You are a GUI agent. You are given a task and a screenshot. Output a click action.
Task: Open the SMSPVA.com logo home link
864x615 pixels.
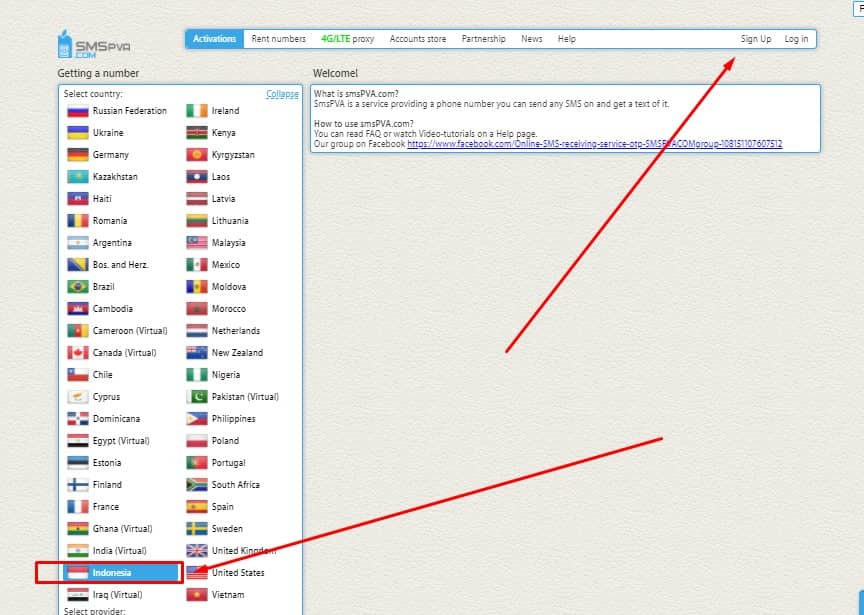tap(94, 44)
